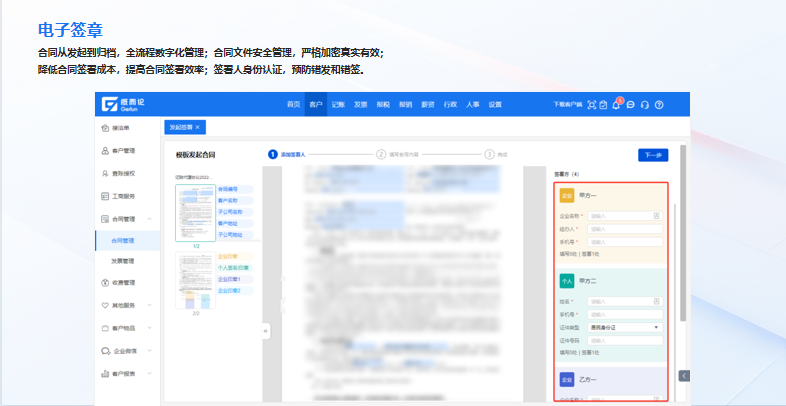Expand the 客户报表 sidebar group
The height and width of the screenshot is (406, 786).
pyautogui.click(x=150, y=373)
